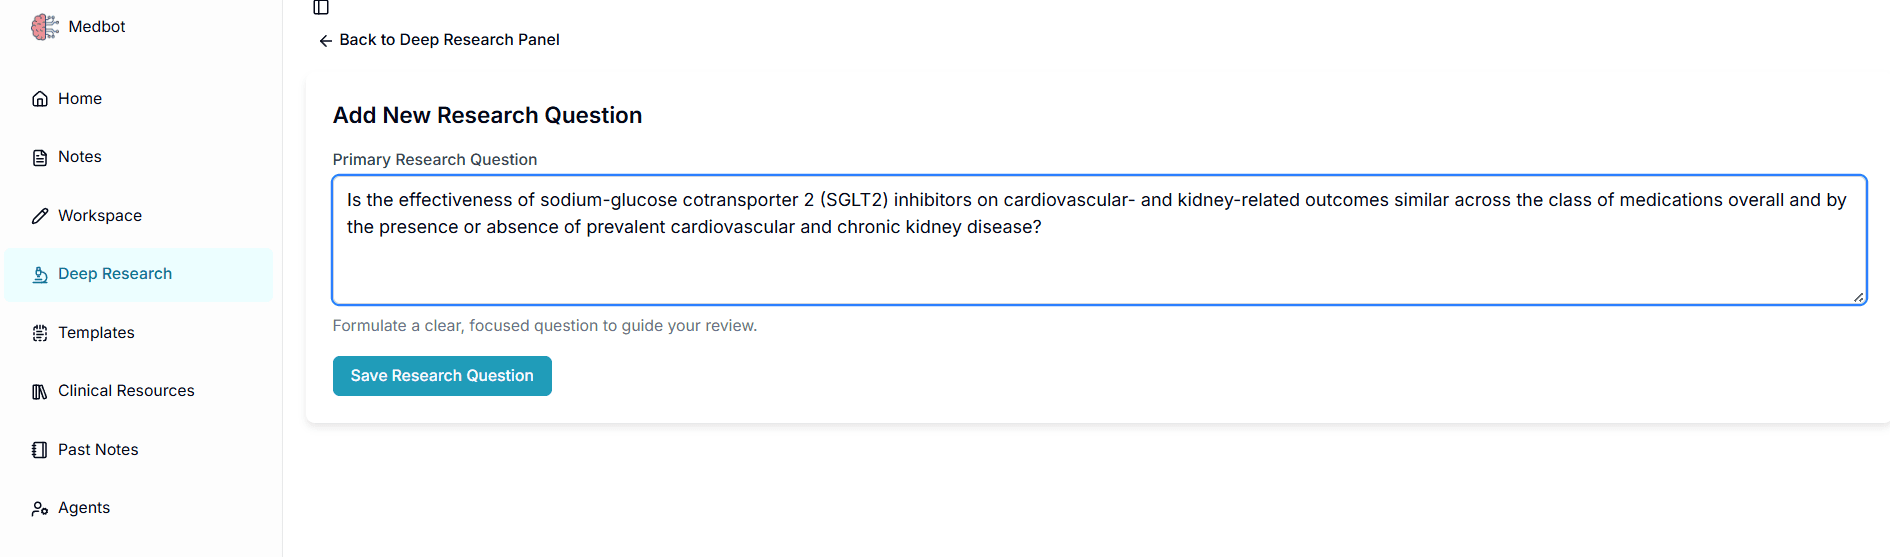The height and width of the screenshot is (557, 1890).
Task: Click the Home house icon
Action: pyautogui.click(x=40, y=99)
